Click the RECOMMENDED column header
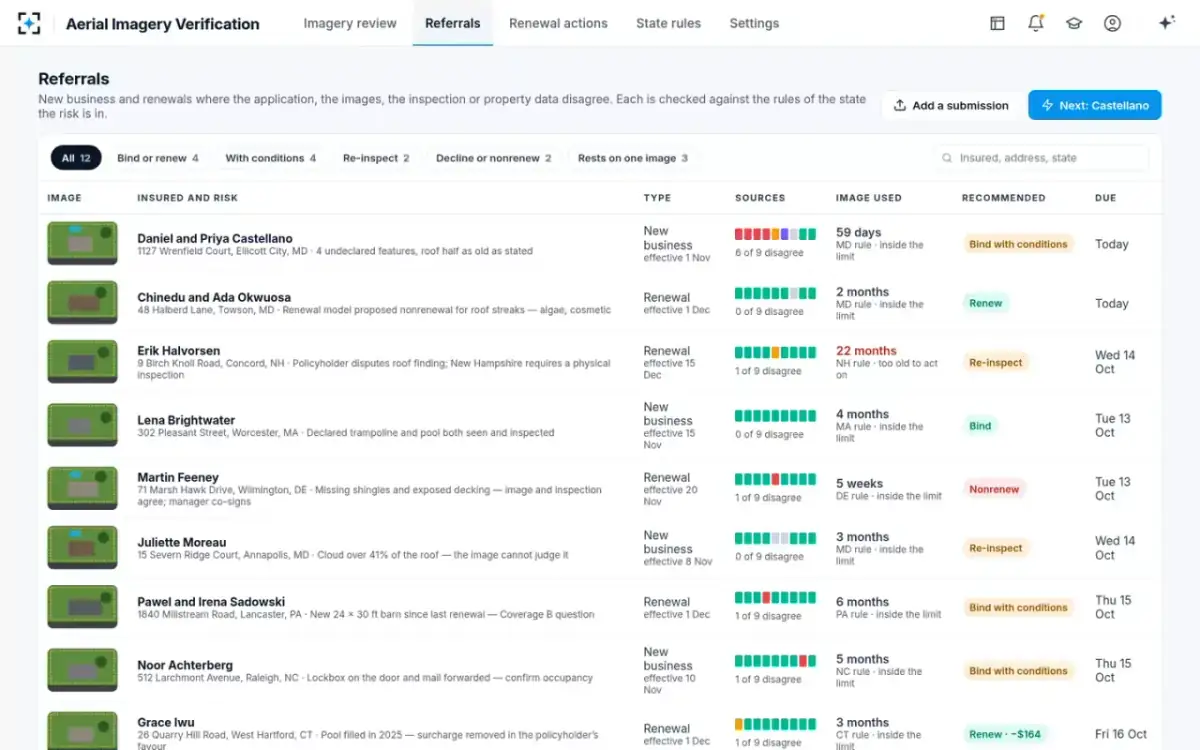The image size is (1200, 750). (x=1003, y=198)
